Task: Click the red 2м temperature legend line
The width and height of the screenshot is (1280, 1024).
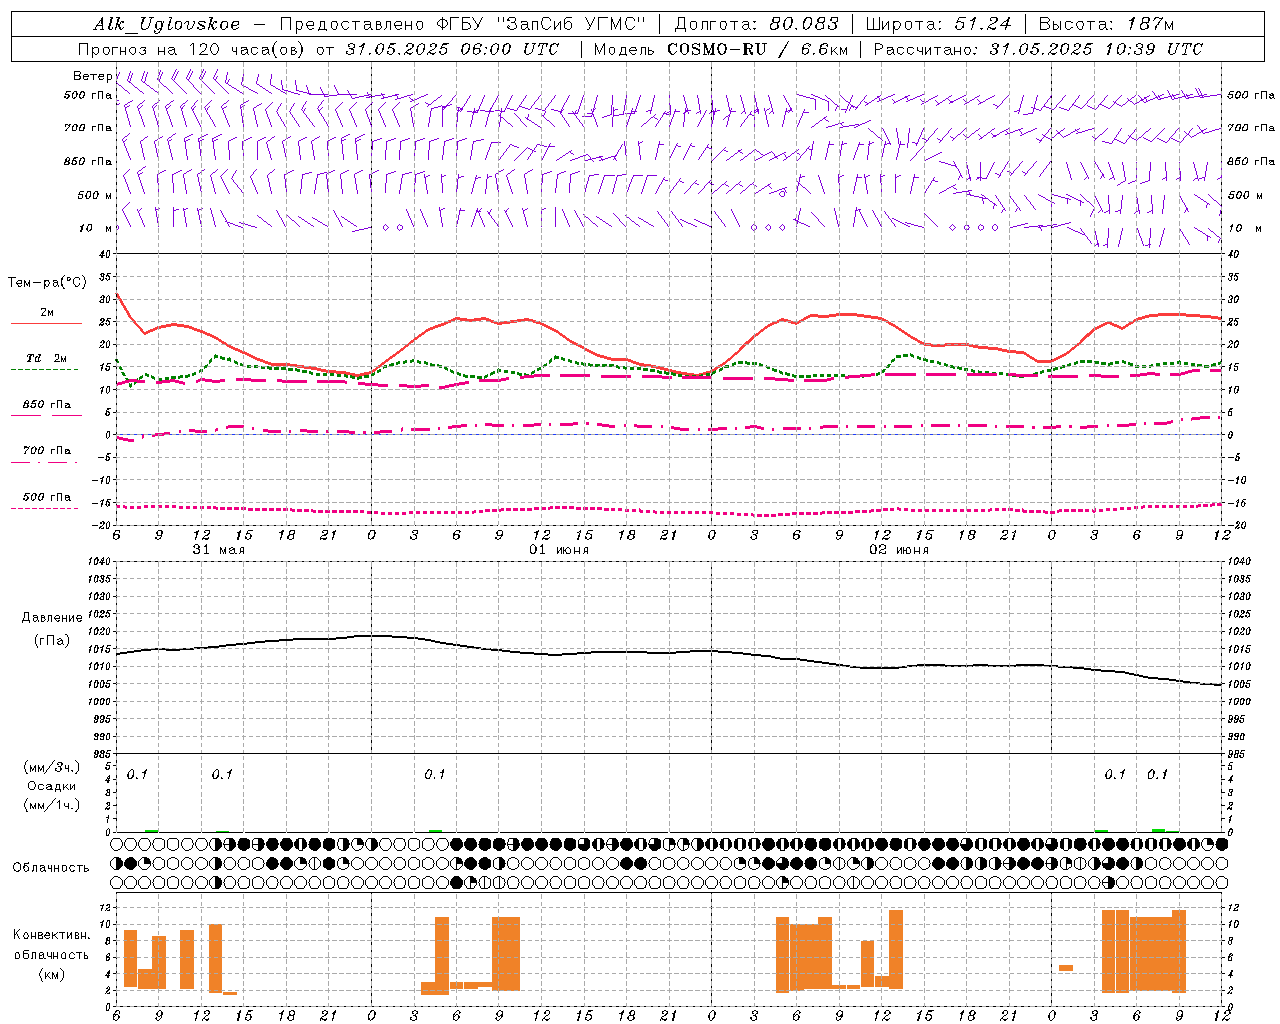Action: [46, 324]
